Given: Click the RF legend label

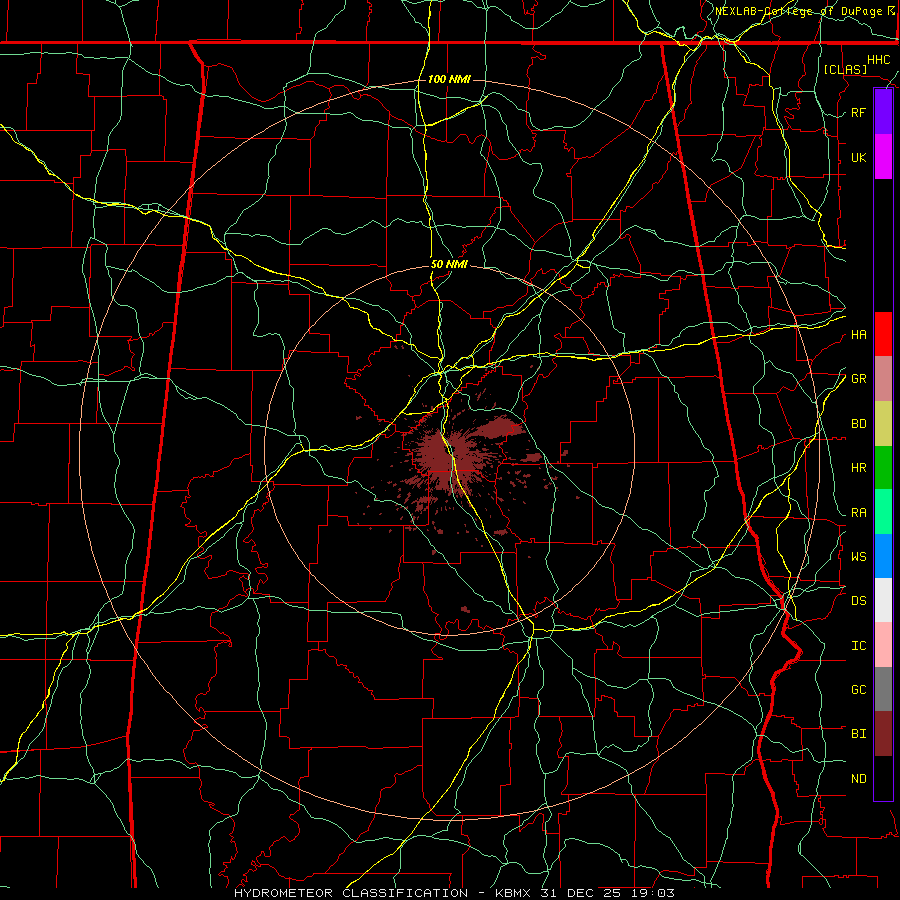Looking at the screenshot, I should click(x=858, y=112).
